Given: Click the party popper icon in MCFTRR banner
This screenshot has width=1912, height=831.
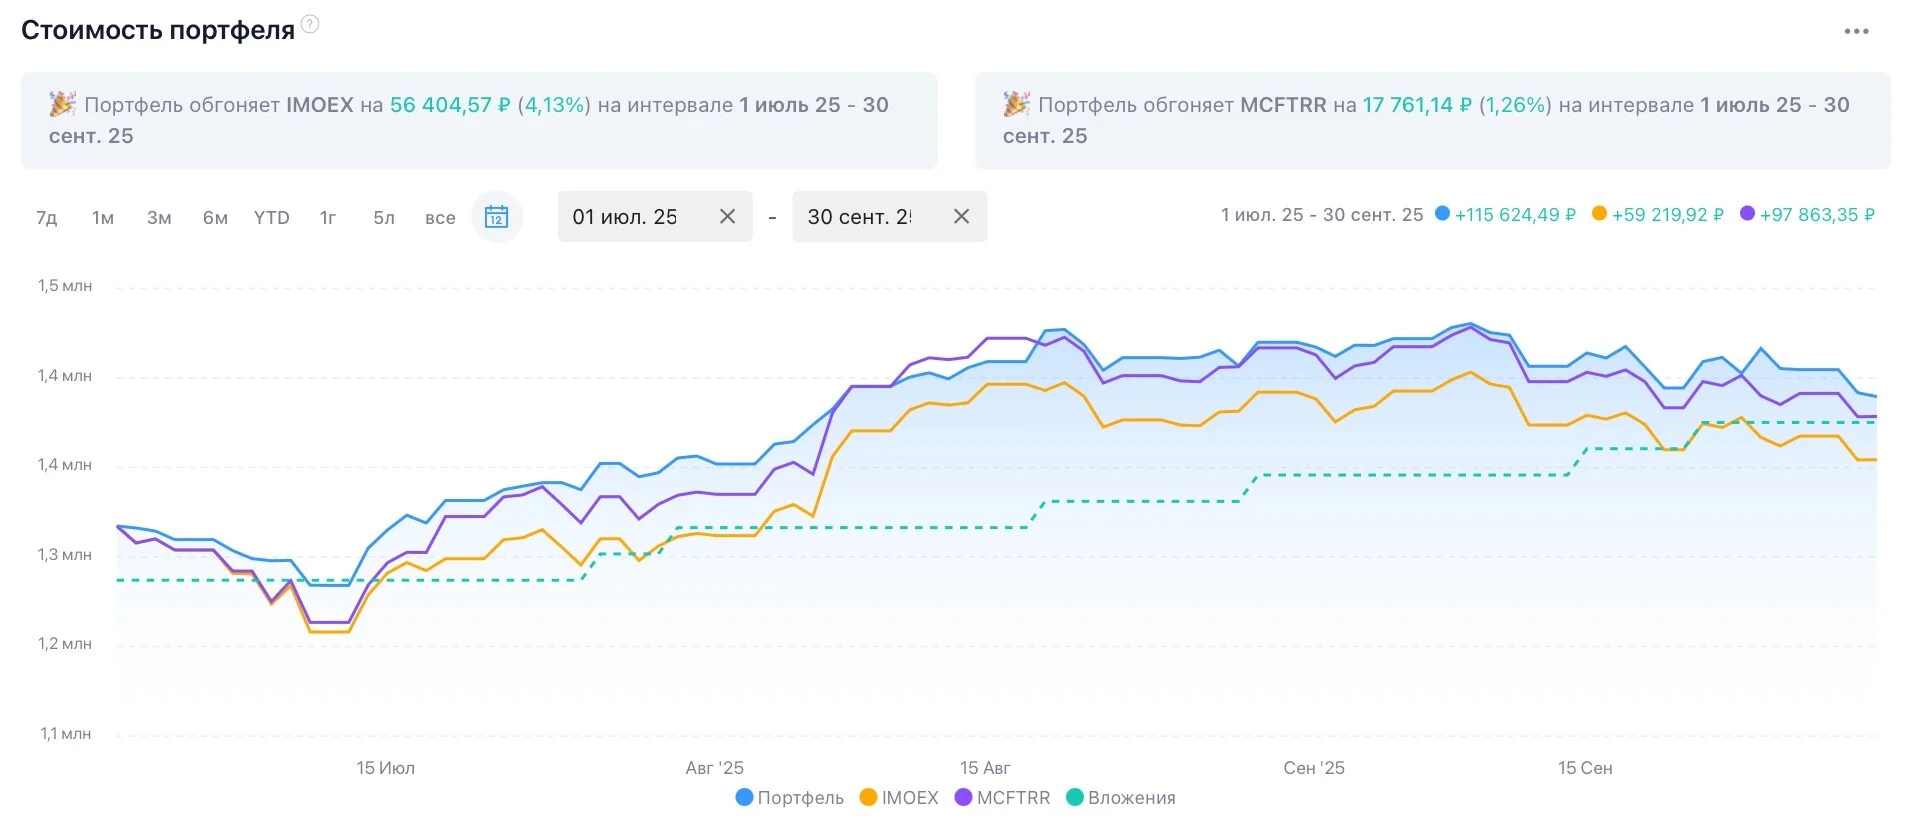Looking at the screenshot, I should pyautogui.click(x=1016, y=104).
